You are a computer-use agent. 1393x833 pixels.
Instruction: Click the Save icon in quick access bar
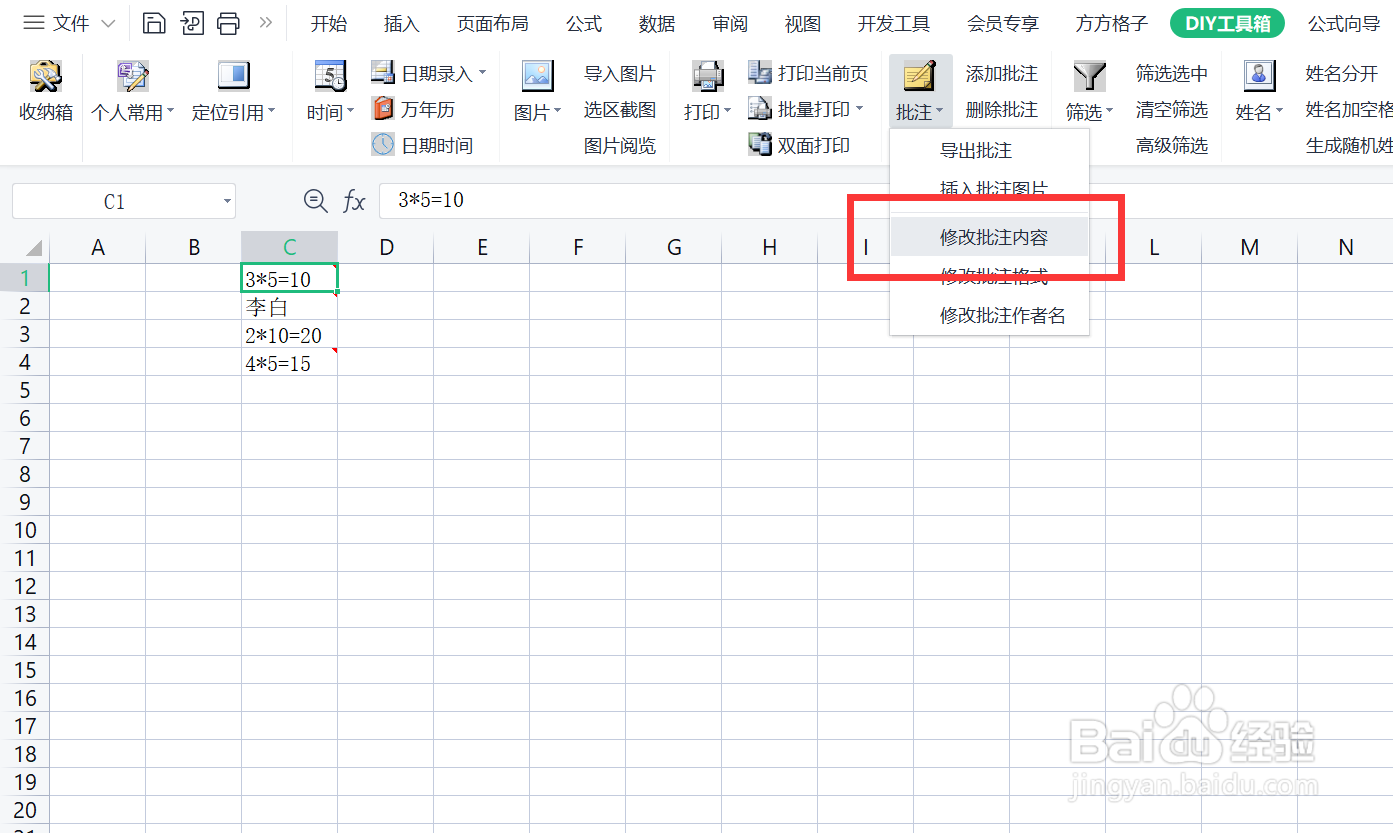(152, 22)
